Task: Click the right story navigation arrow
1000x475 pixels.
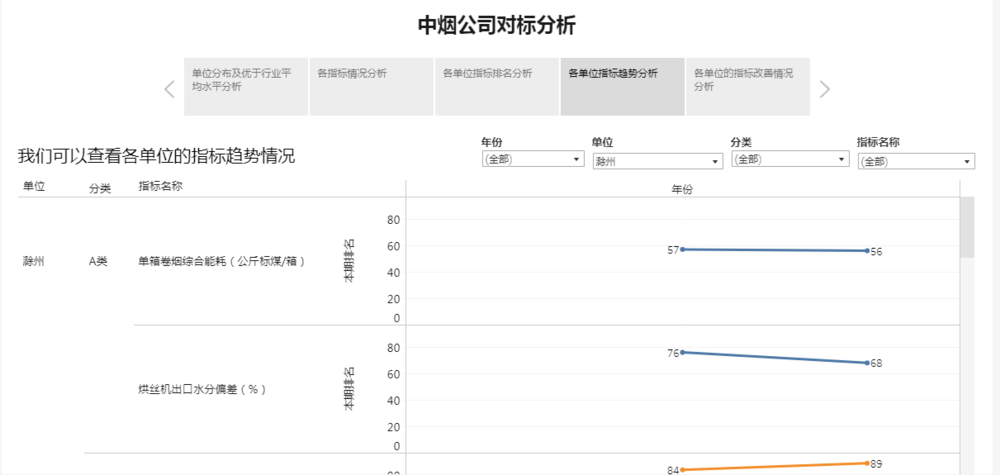Action: click(x=824, y=89)
